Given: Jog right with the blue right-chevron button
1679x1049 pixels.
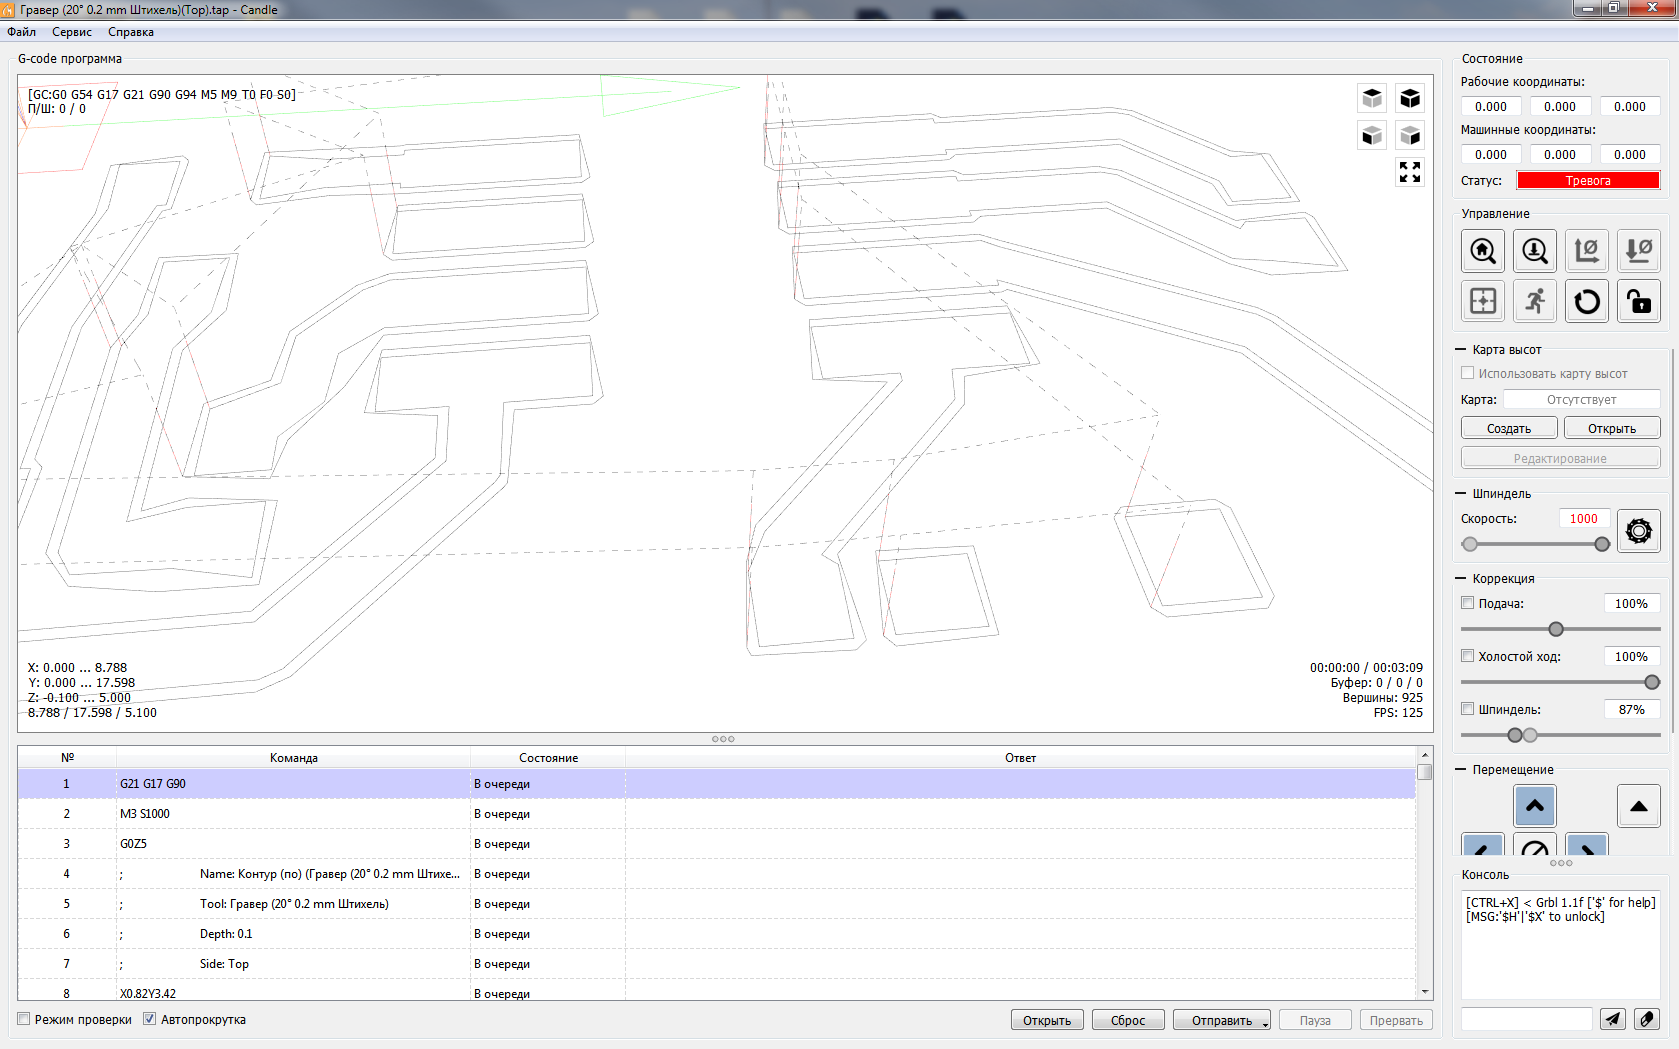Looking at the screenshot, I should pyautogui.click(x=1587, y=845).
